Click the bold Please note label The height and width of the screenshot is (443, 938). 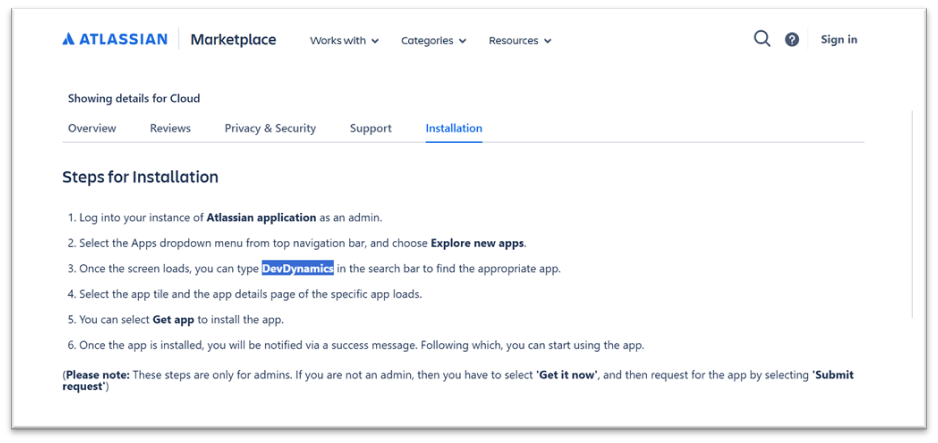(98, 375)
